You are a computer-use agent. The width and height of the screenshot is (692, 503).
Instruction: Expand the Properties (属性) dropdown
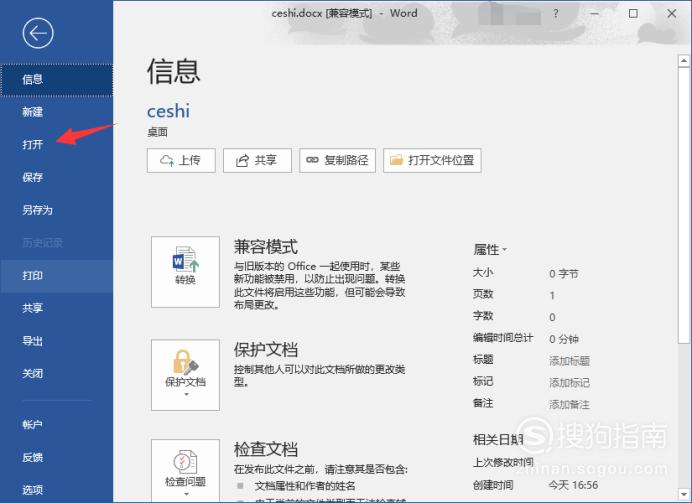click(x=490, y=250)
